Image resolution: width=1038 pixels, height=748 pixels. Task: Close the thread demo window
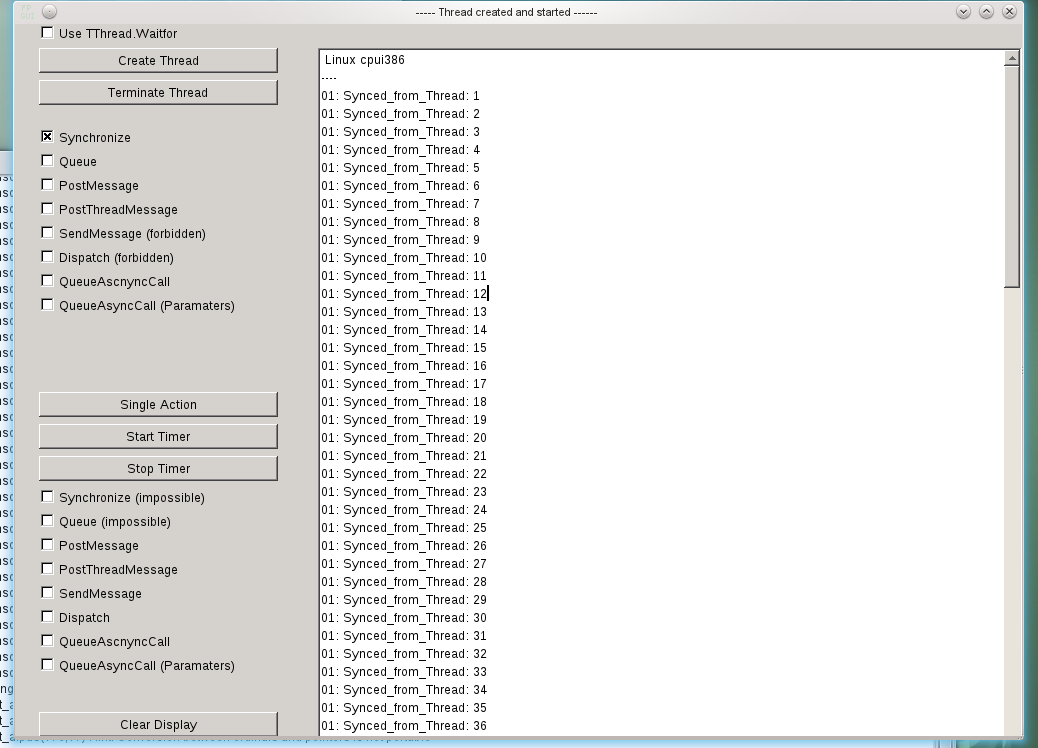click(x=1010, y=12)
